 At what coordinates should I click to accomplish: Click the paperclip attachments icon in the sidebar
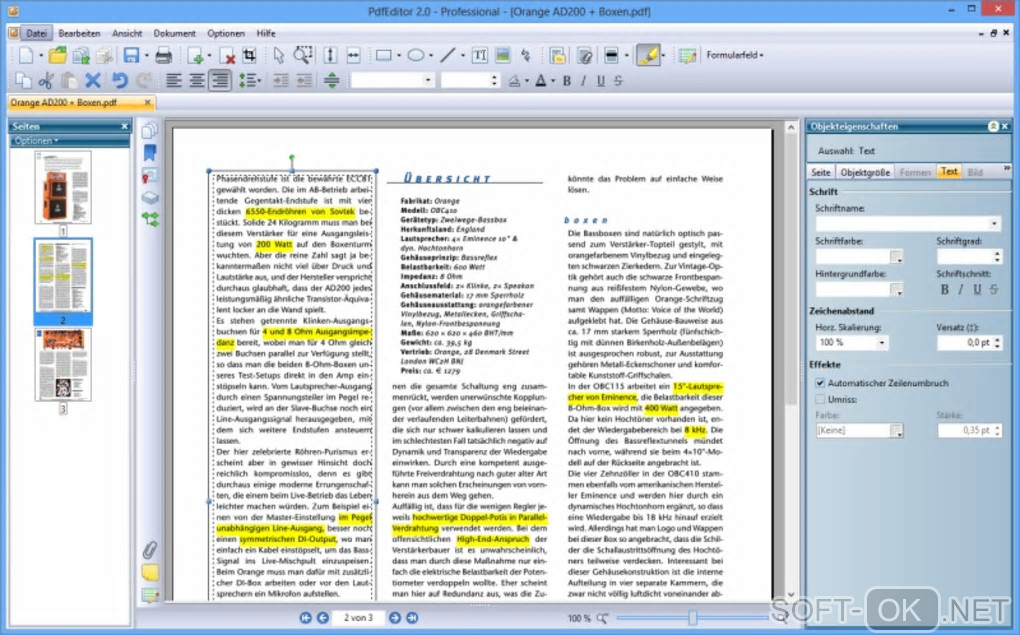(150, 549)
